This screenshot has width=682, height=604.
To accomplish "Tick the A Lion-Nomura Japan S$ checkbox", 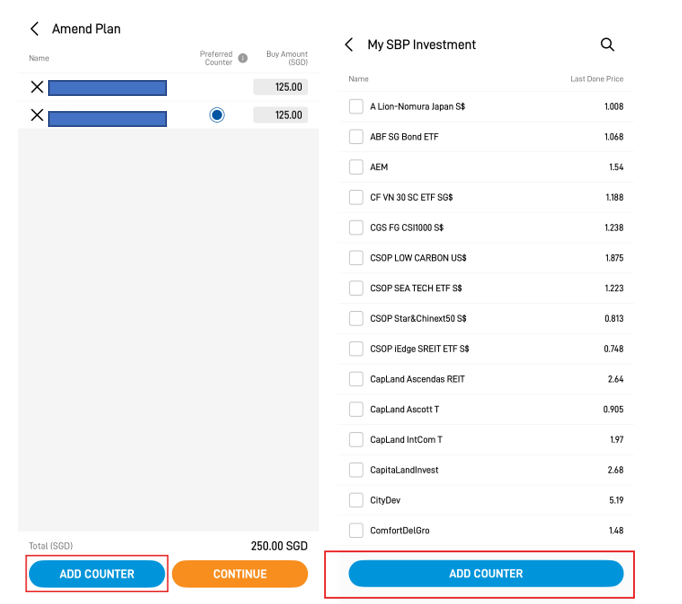I will (356, 106).
